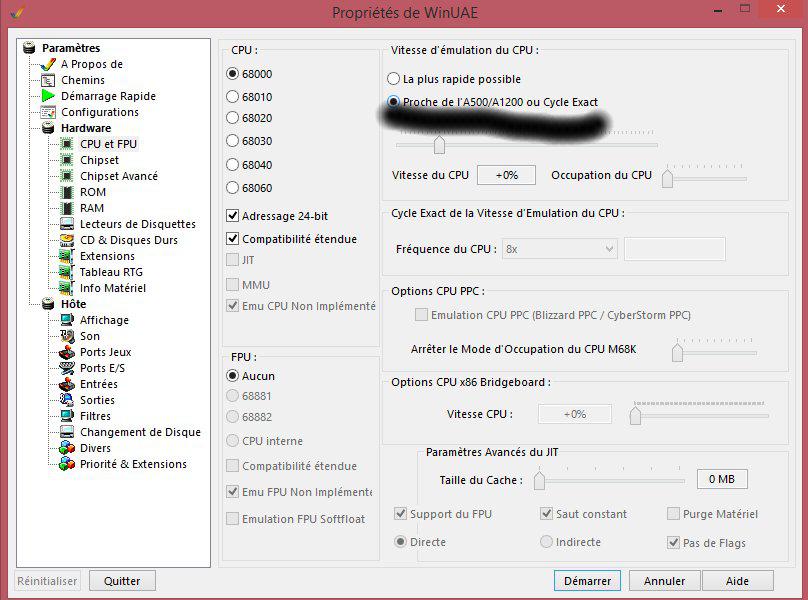Click the CPU emulation speed slider handle
This screenshot has width=808, height=600.
[439, 145]
